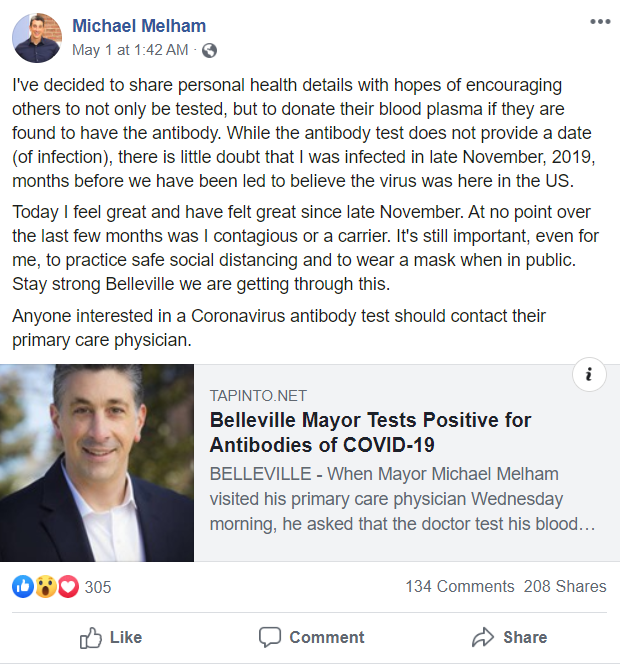620x665 pixels.
Task: Click the article description preview text
Action: (x=400, y=498)
